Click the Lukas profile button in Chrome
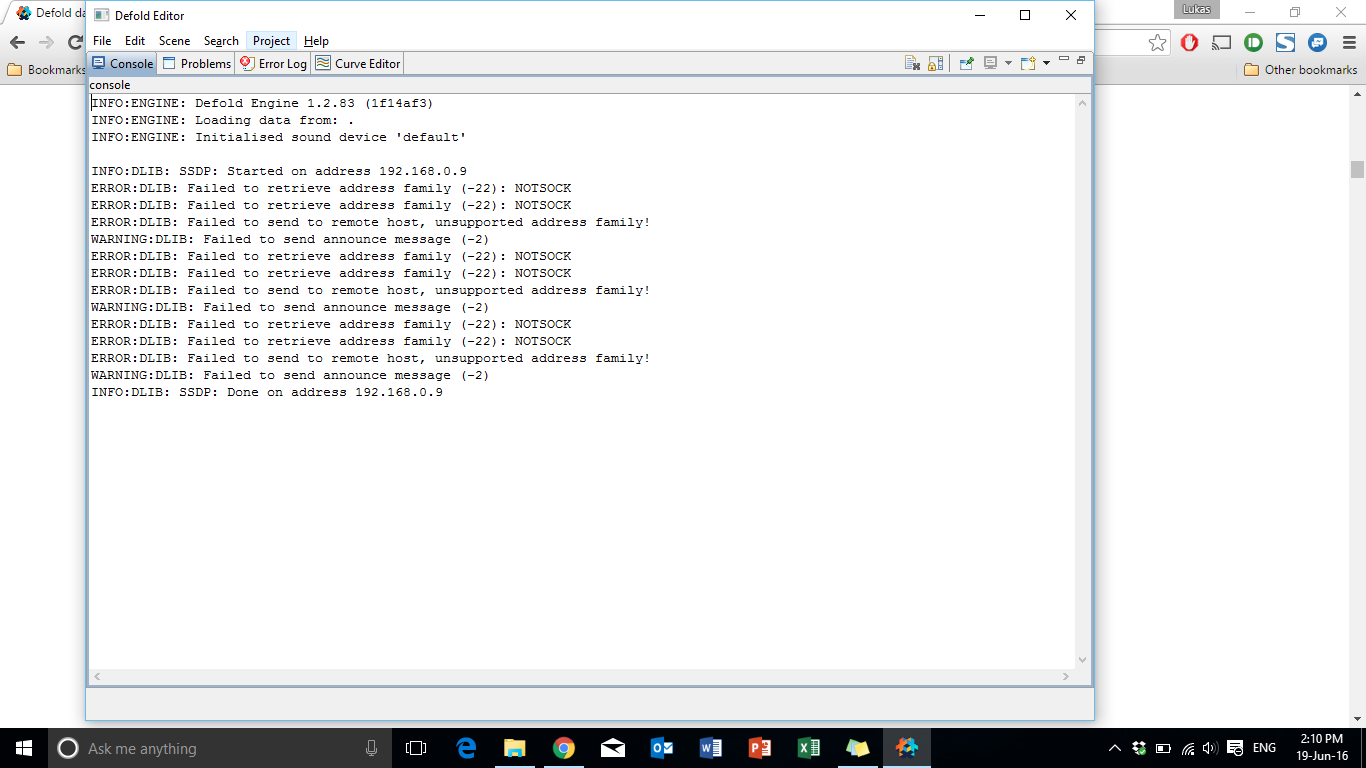1366x768 pixels. (1198, 9)
